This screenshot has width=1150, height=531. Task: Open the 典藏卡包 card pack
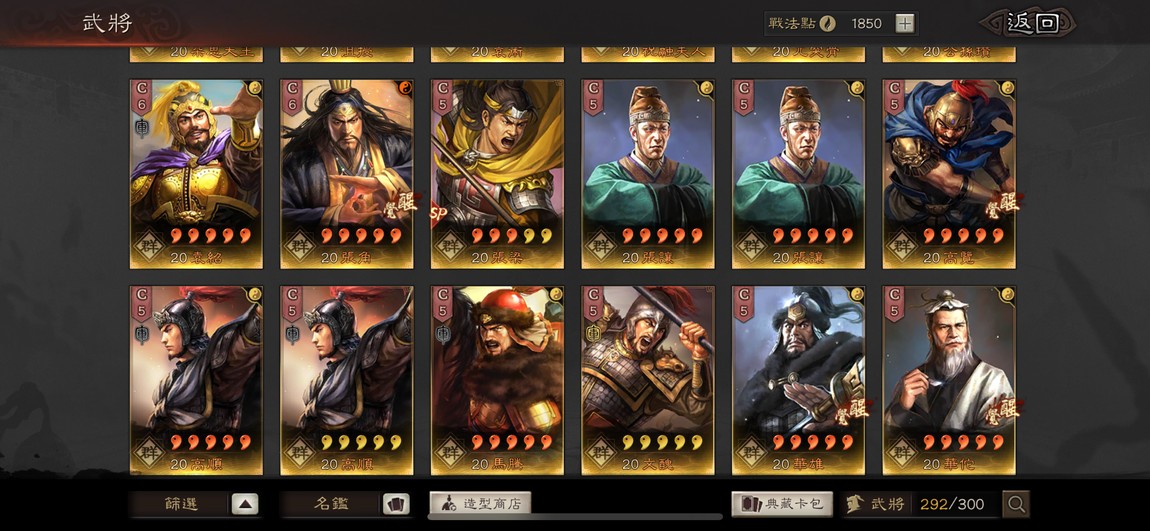coord(782,504)
